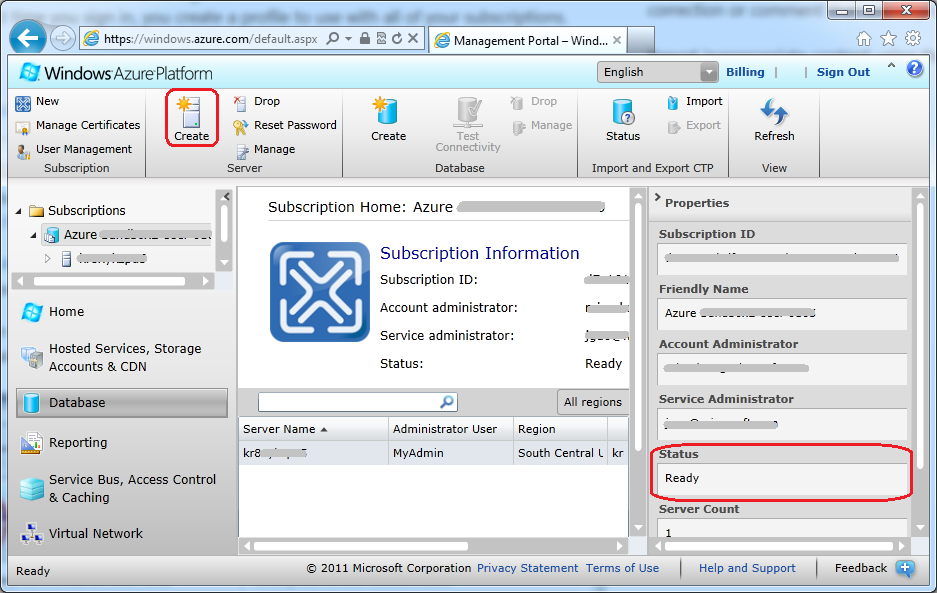Select the South Central region cell
Image resolution: width=937 pixels, height=593 pixels.
(x=561, y=453)
